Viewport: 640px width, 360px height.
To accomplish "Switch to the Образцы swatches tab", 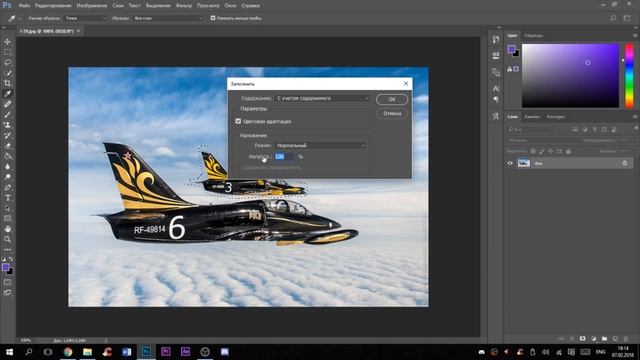I will point(533,36).
